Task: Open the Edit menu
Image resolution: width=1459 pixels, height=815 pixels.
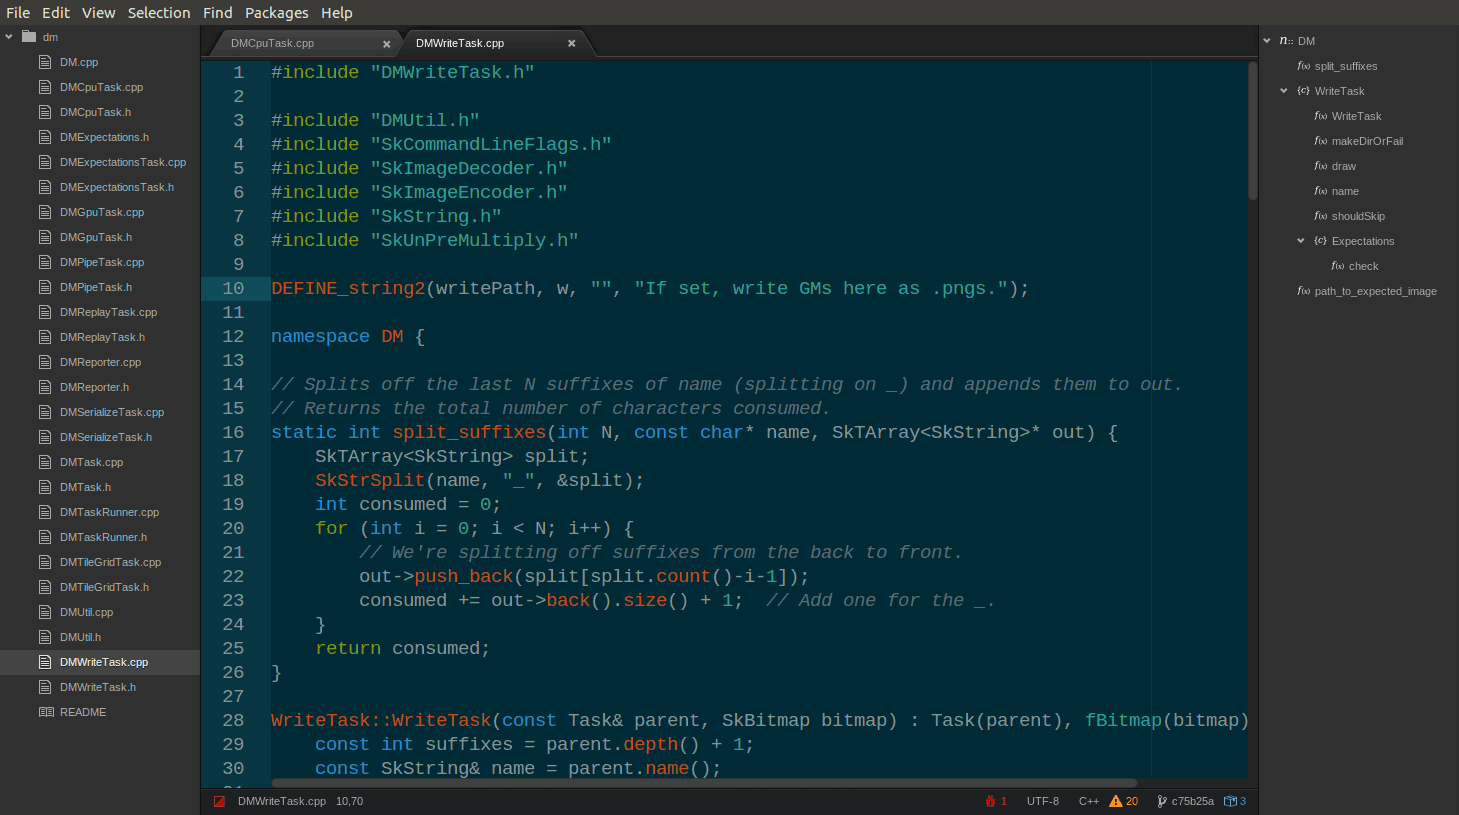Action: [56, 13]
